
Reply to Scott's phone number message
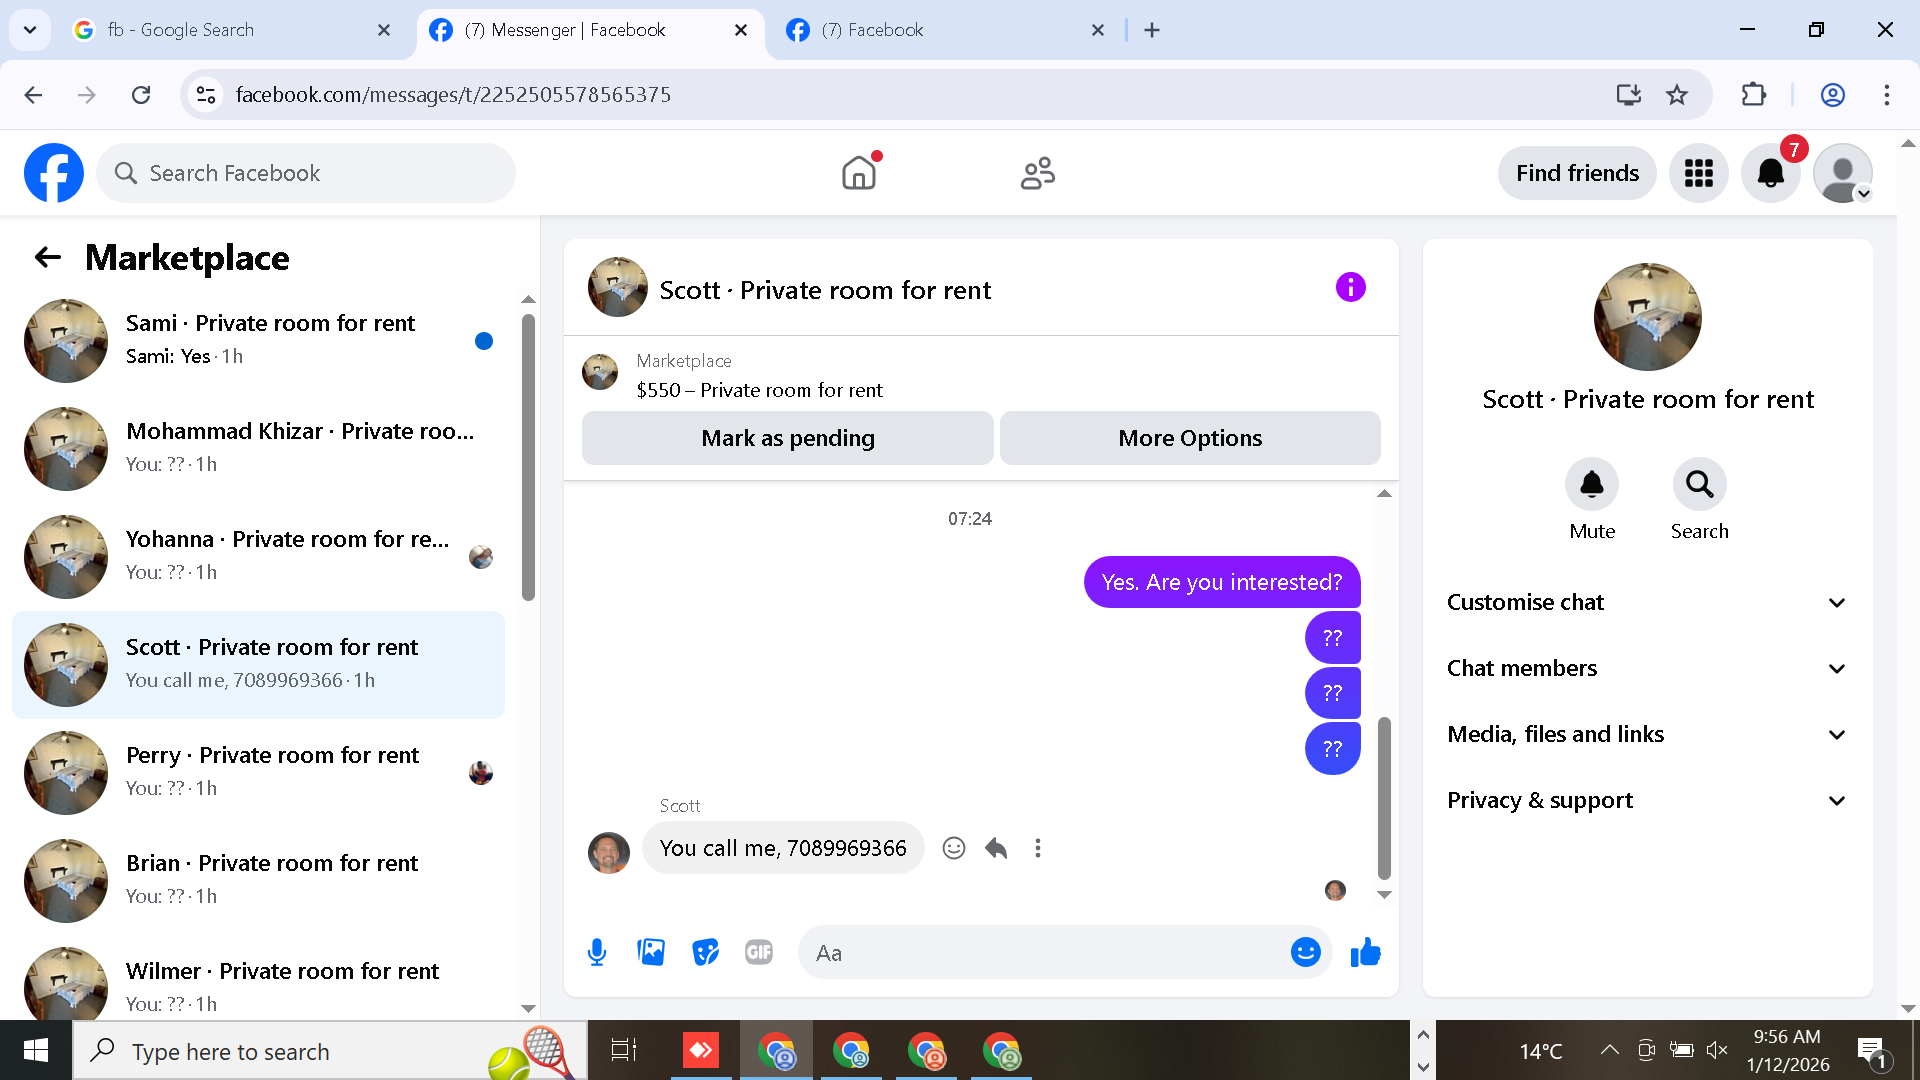tap(996, 848)
